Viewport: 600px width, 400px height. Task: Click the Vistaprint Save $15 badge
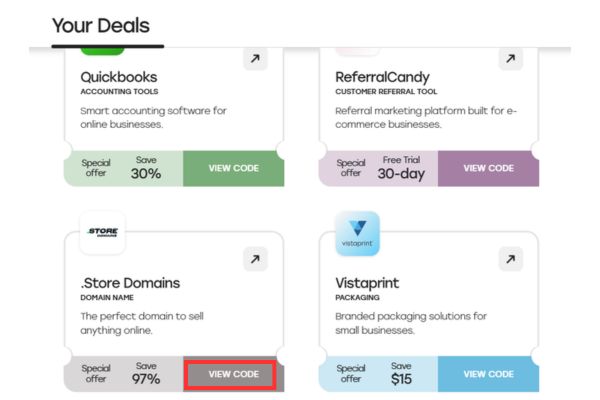click(x=400, y=374)
